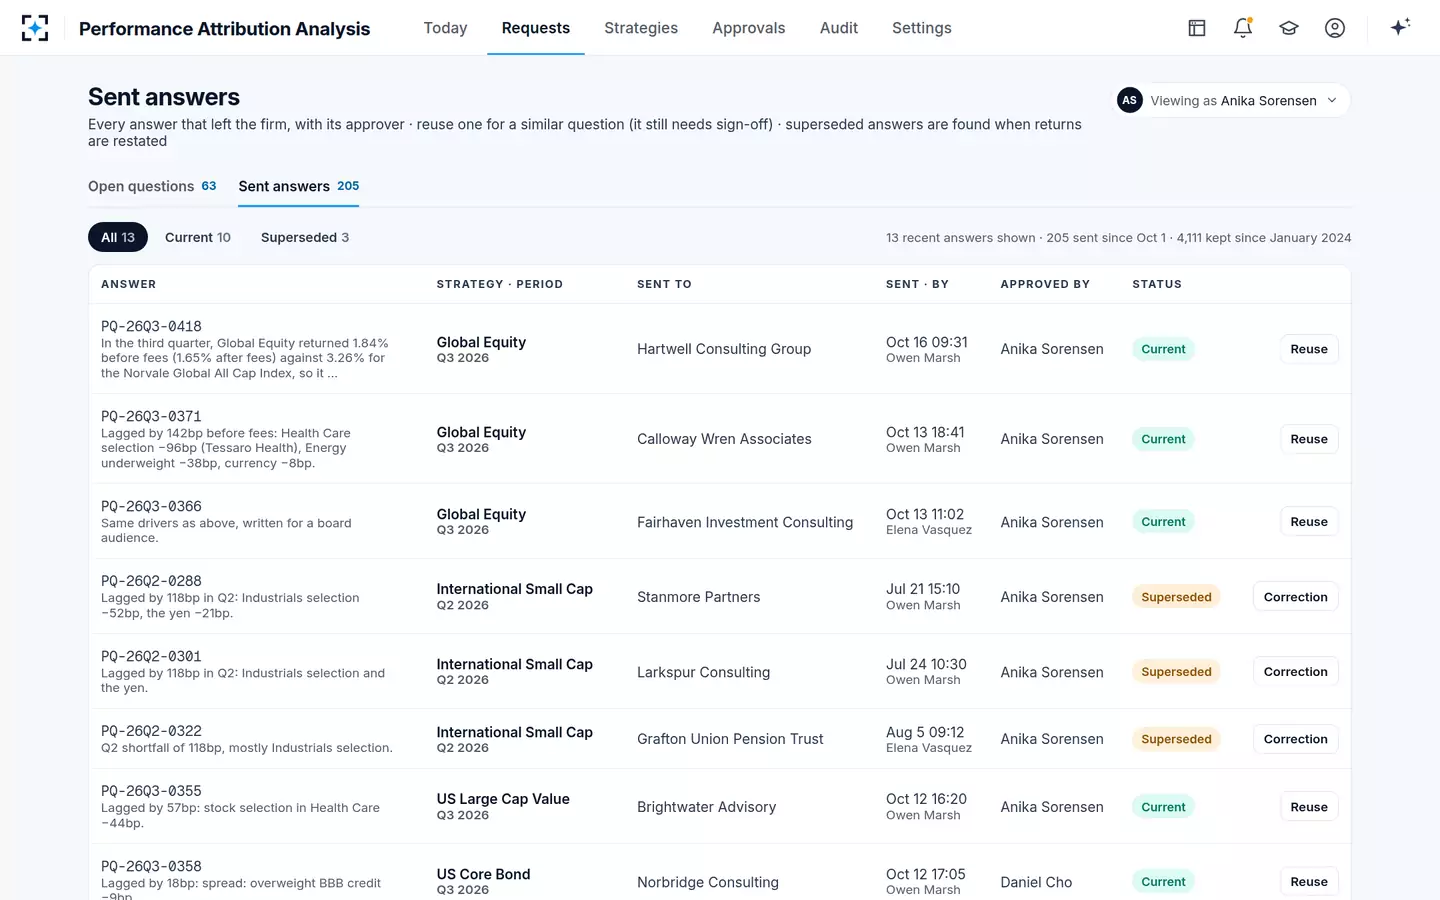Expand the Viewing as Anika Sorensen dropdown
The image size is (1440, 900).
point(1233,100)
